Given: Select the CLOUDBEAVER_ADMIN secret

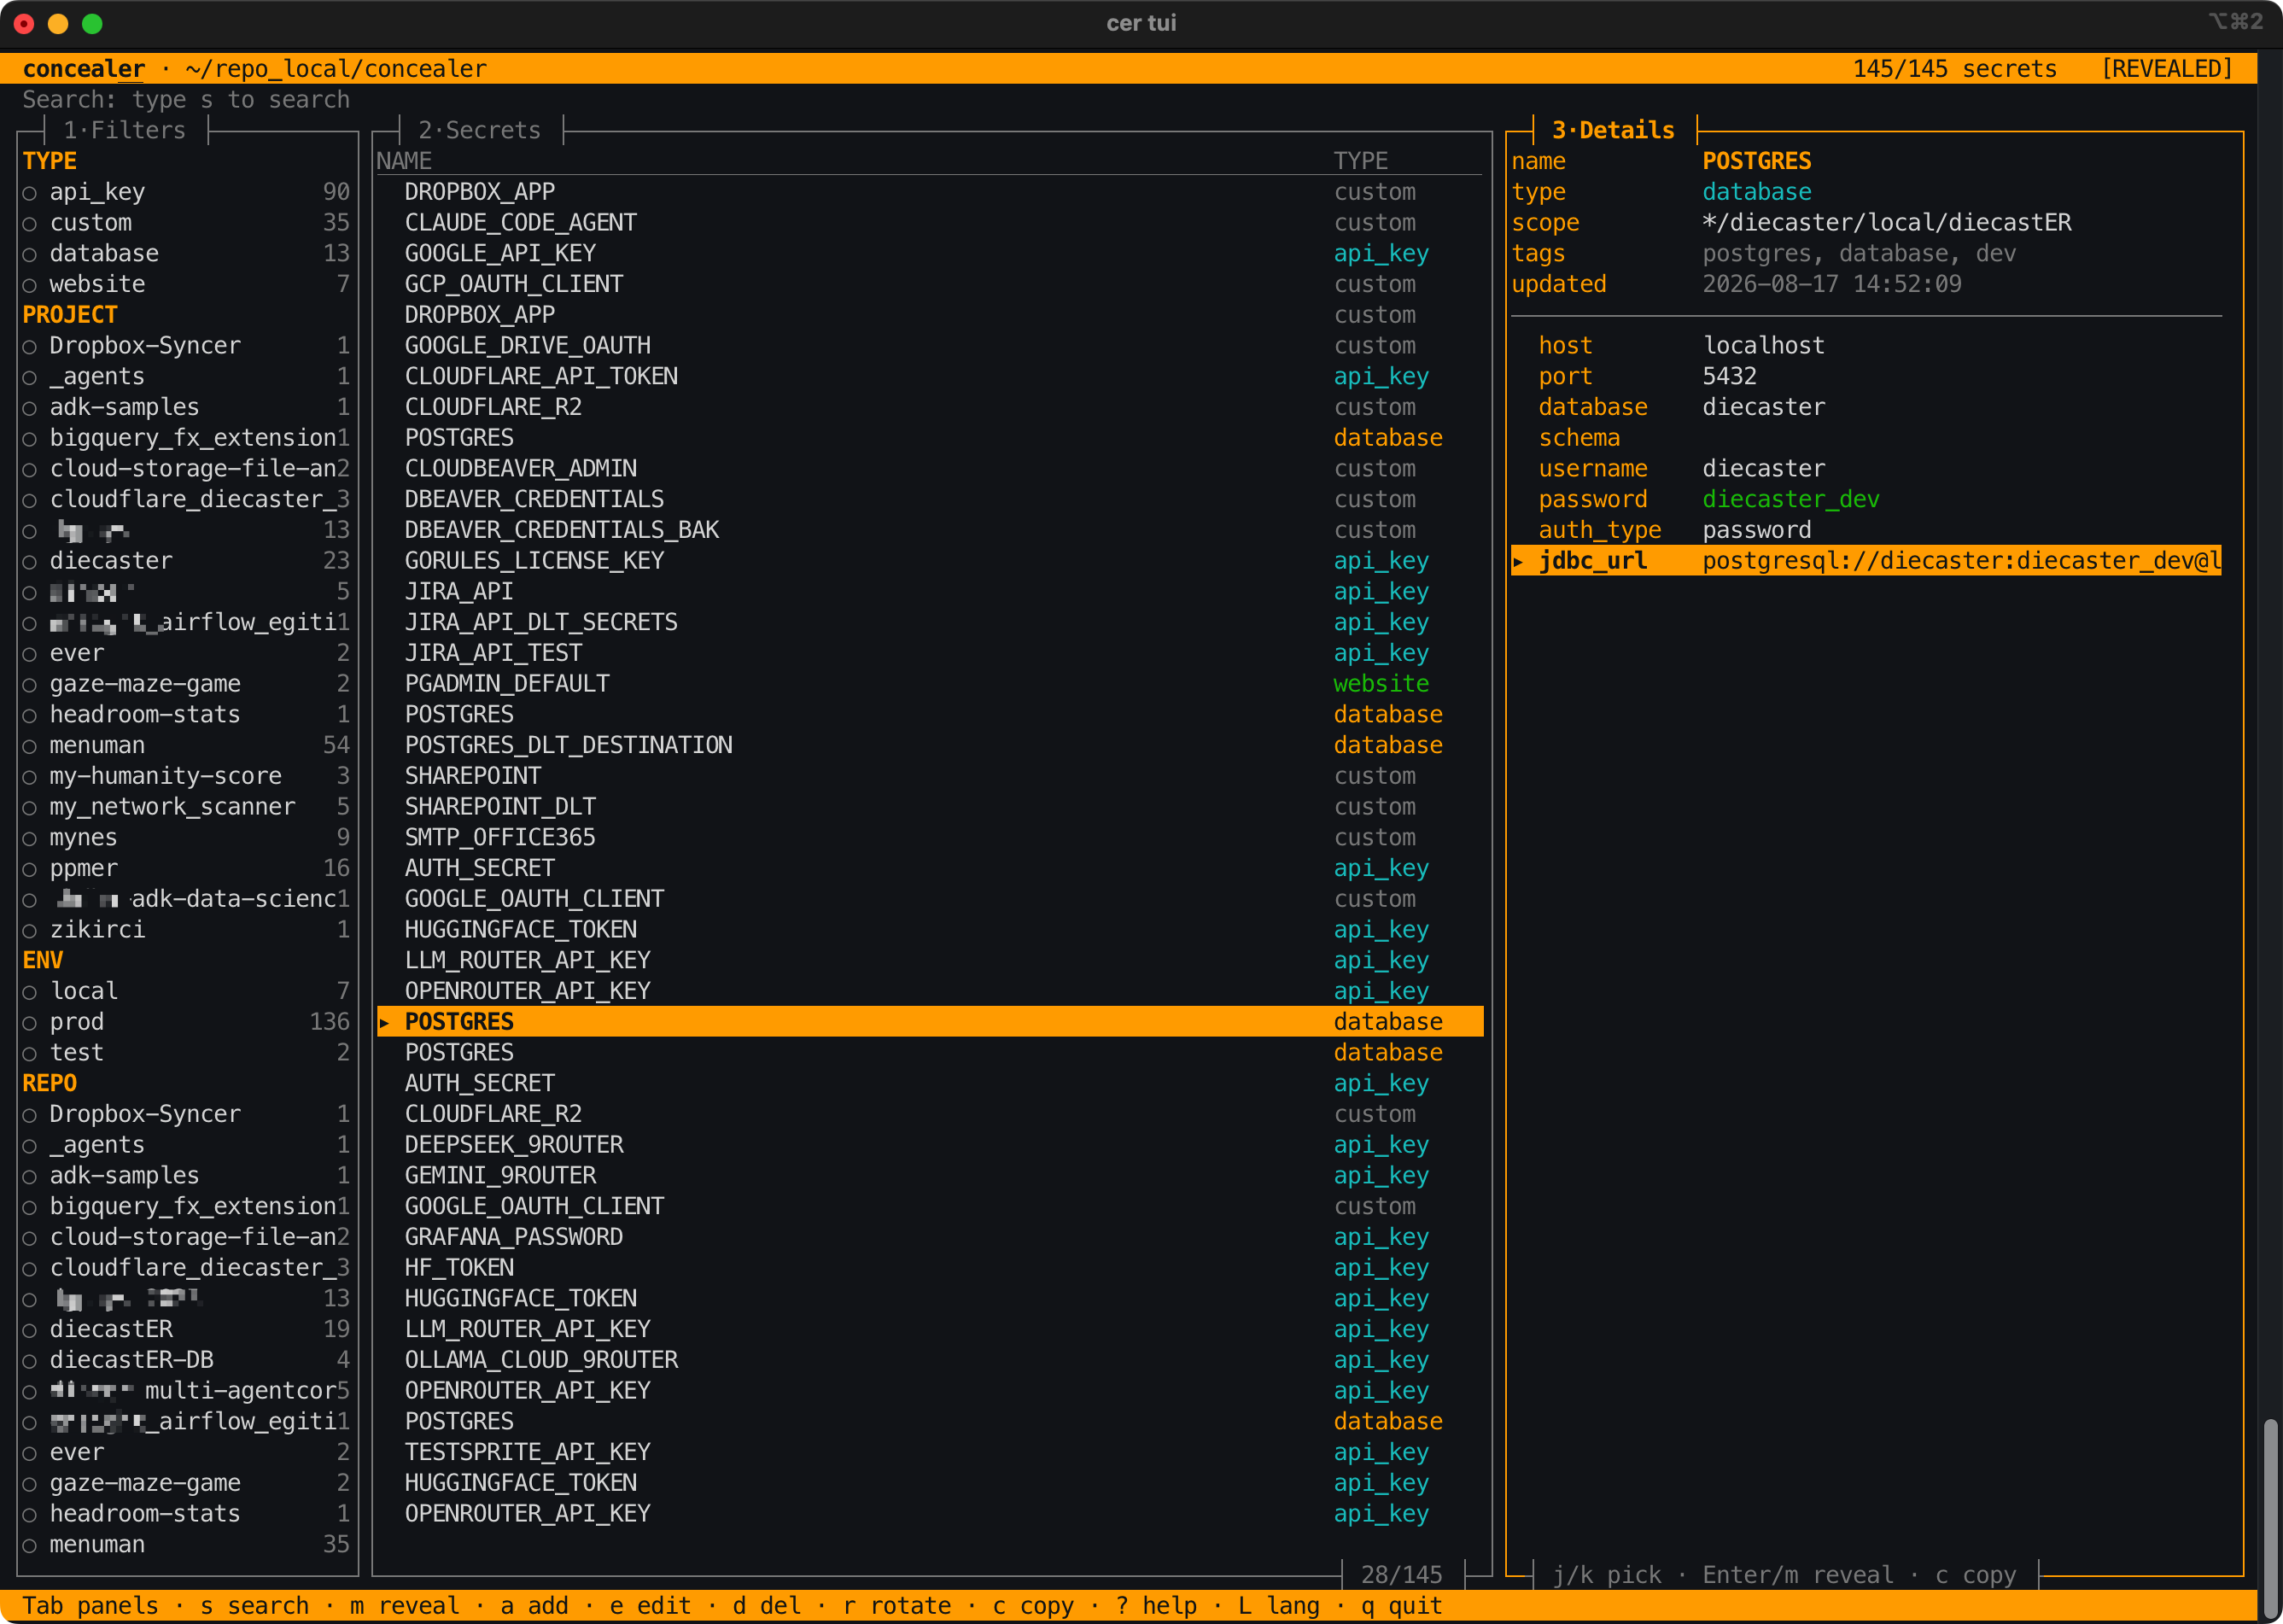Looking at the screenshot, I should [930, 469].
